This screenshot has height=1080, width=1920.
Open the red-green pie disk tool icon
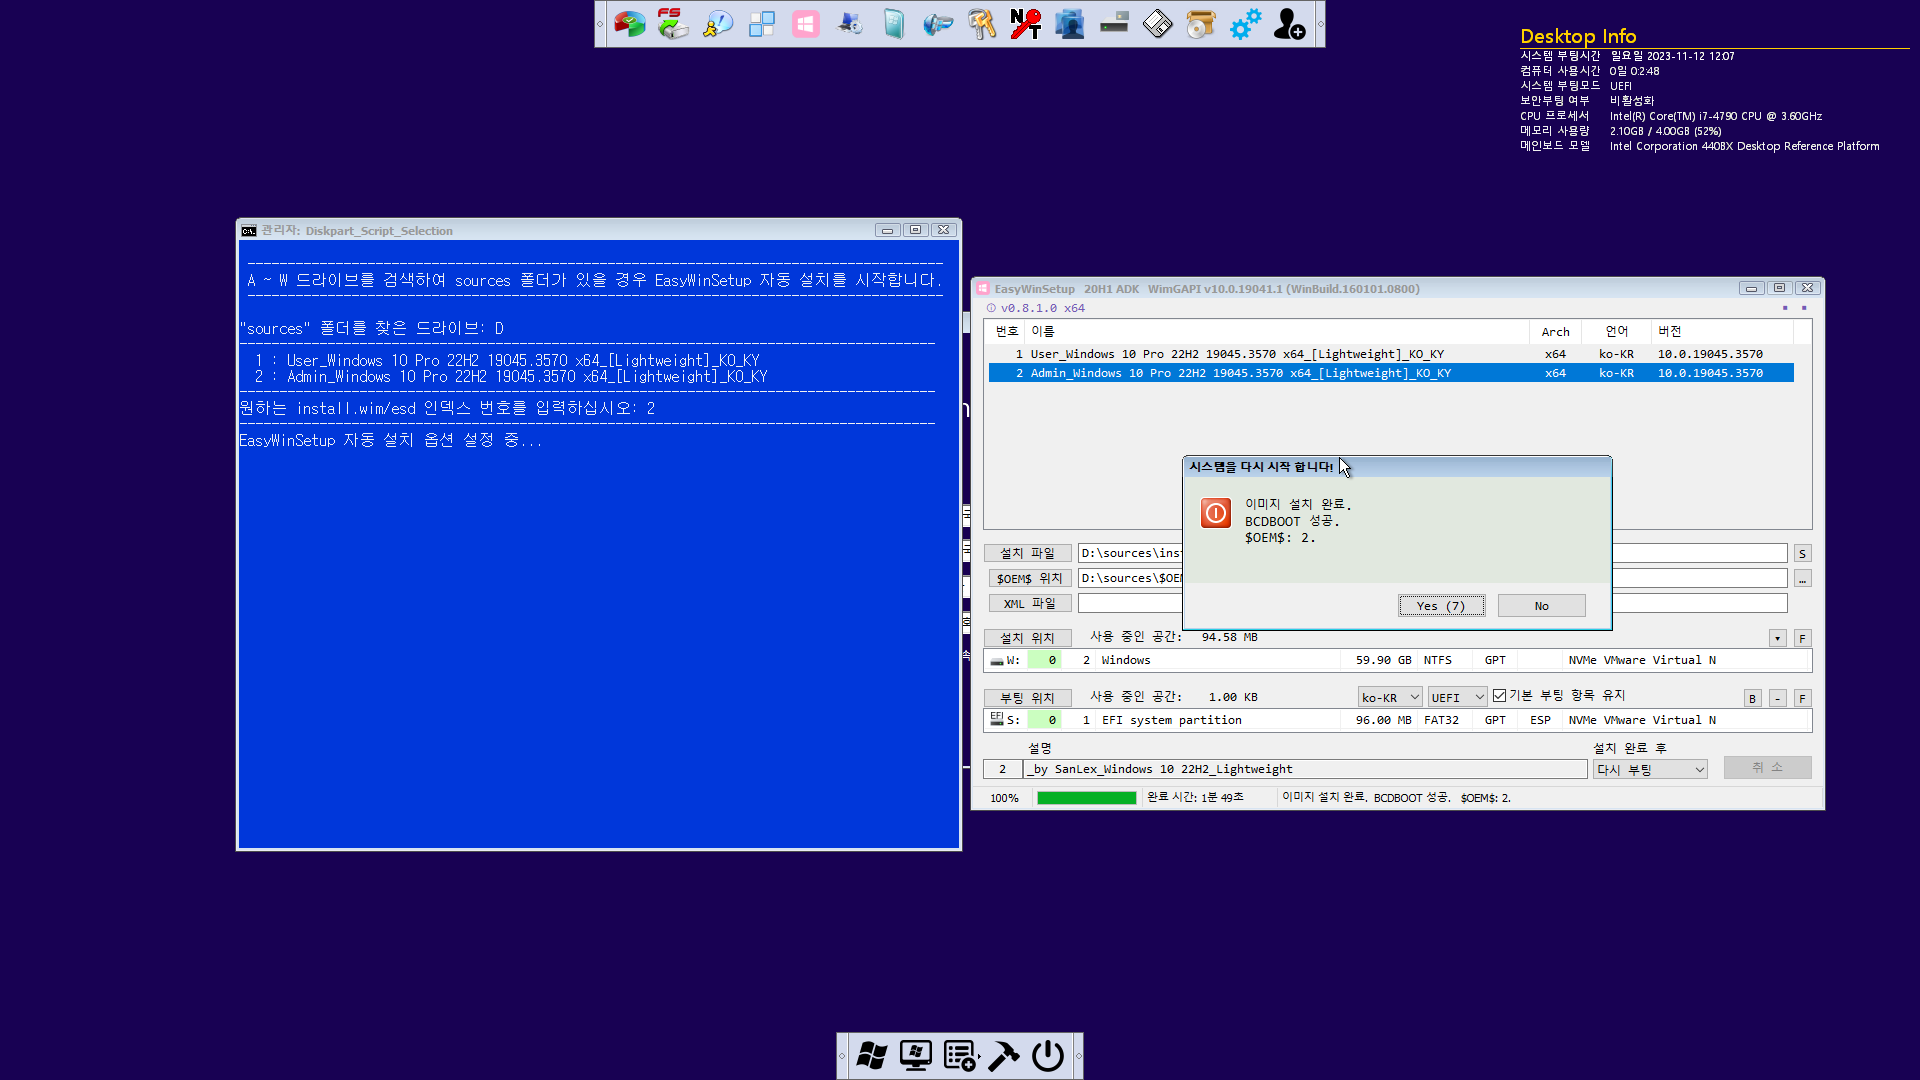click(629, 23)
